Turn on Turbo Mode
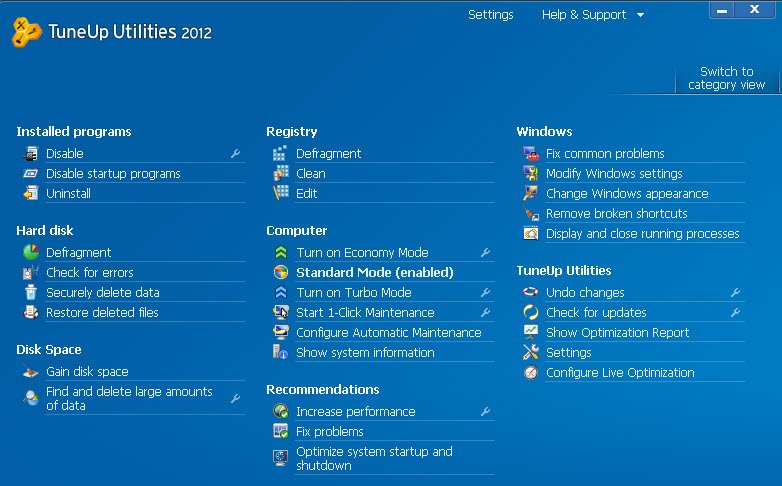The image size is (782, 486). (354, 292)
